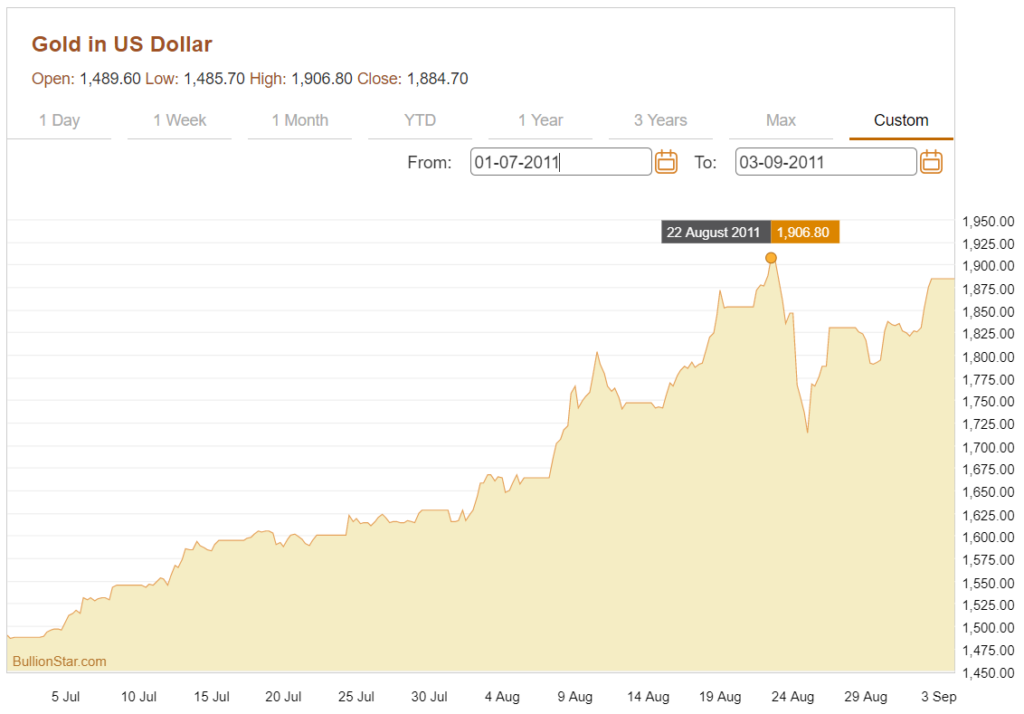Select the 1 Year range tab
The width and height of the screenshot is (1024, 714).
(x=540, y=120)
